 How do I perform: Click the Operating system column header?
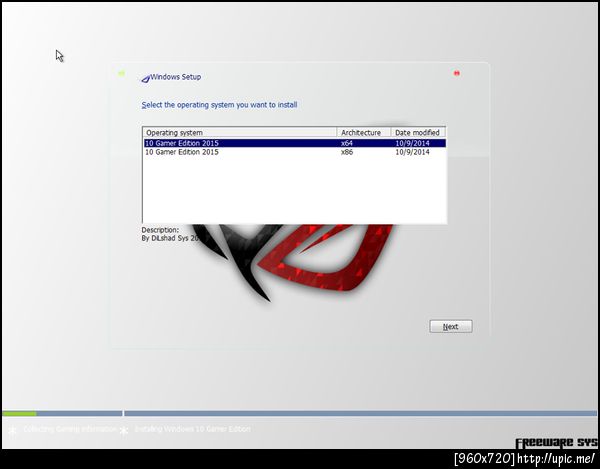click(240, 132)
